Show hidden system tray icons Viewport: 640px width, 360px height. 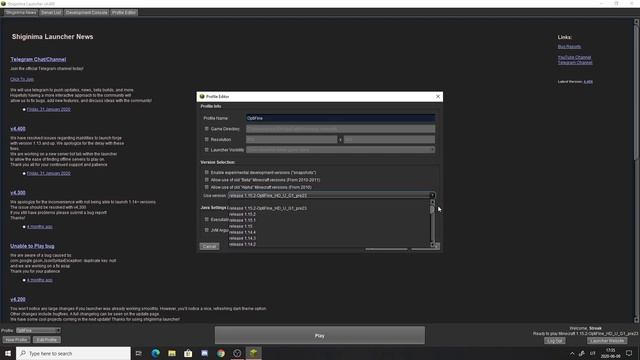(x=572, y=353)
